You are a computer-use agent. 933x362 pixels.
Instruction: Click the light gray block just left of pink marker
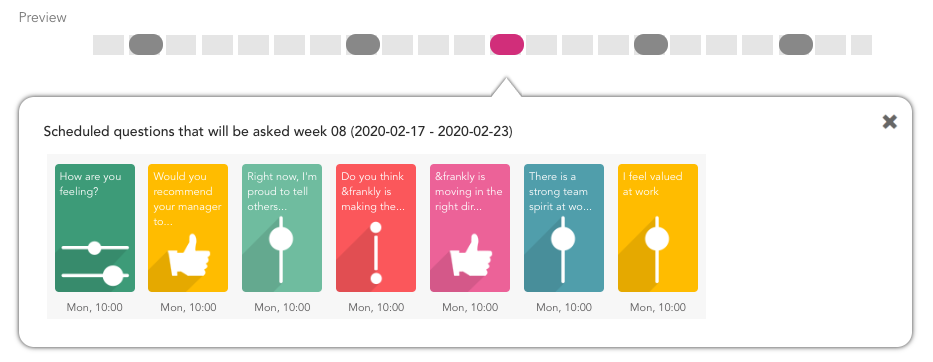coord(469,45)
